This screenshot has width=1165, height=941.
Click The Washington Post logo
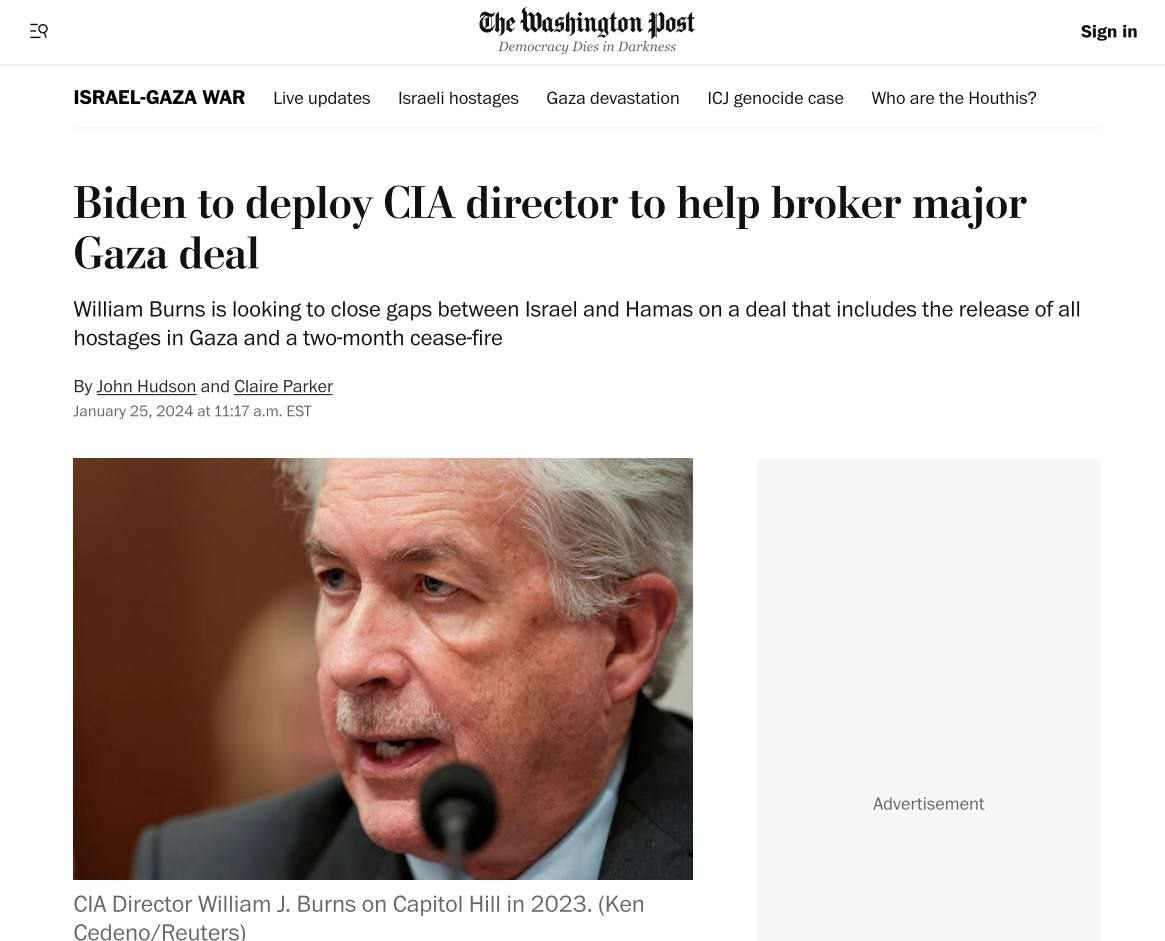point(586,22)
